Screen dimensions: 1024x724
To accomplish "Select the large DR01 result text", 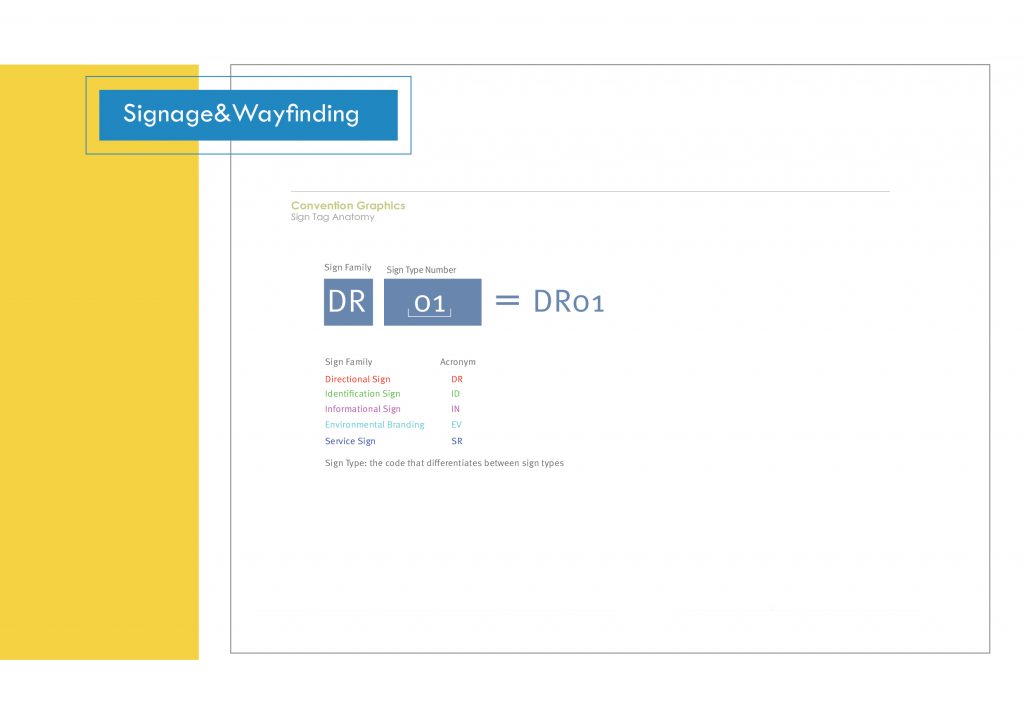I will coord(569,301).
